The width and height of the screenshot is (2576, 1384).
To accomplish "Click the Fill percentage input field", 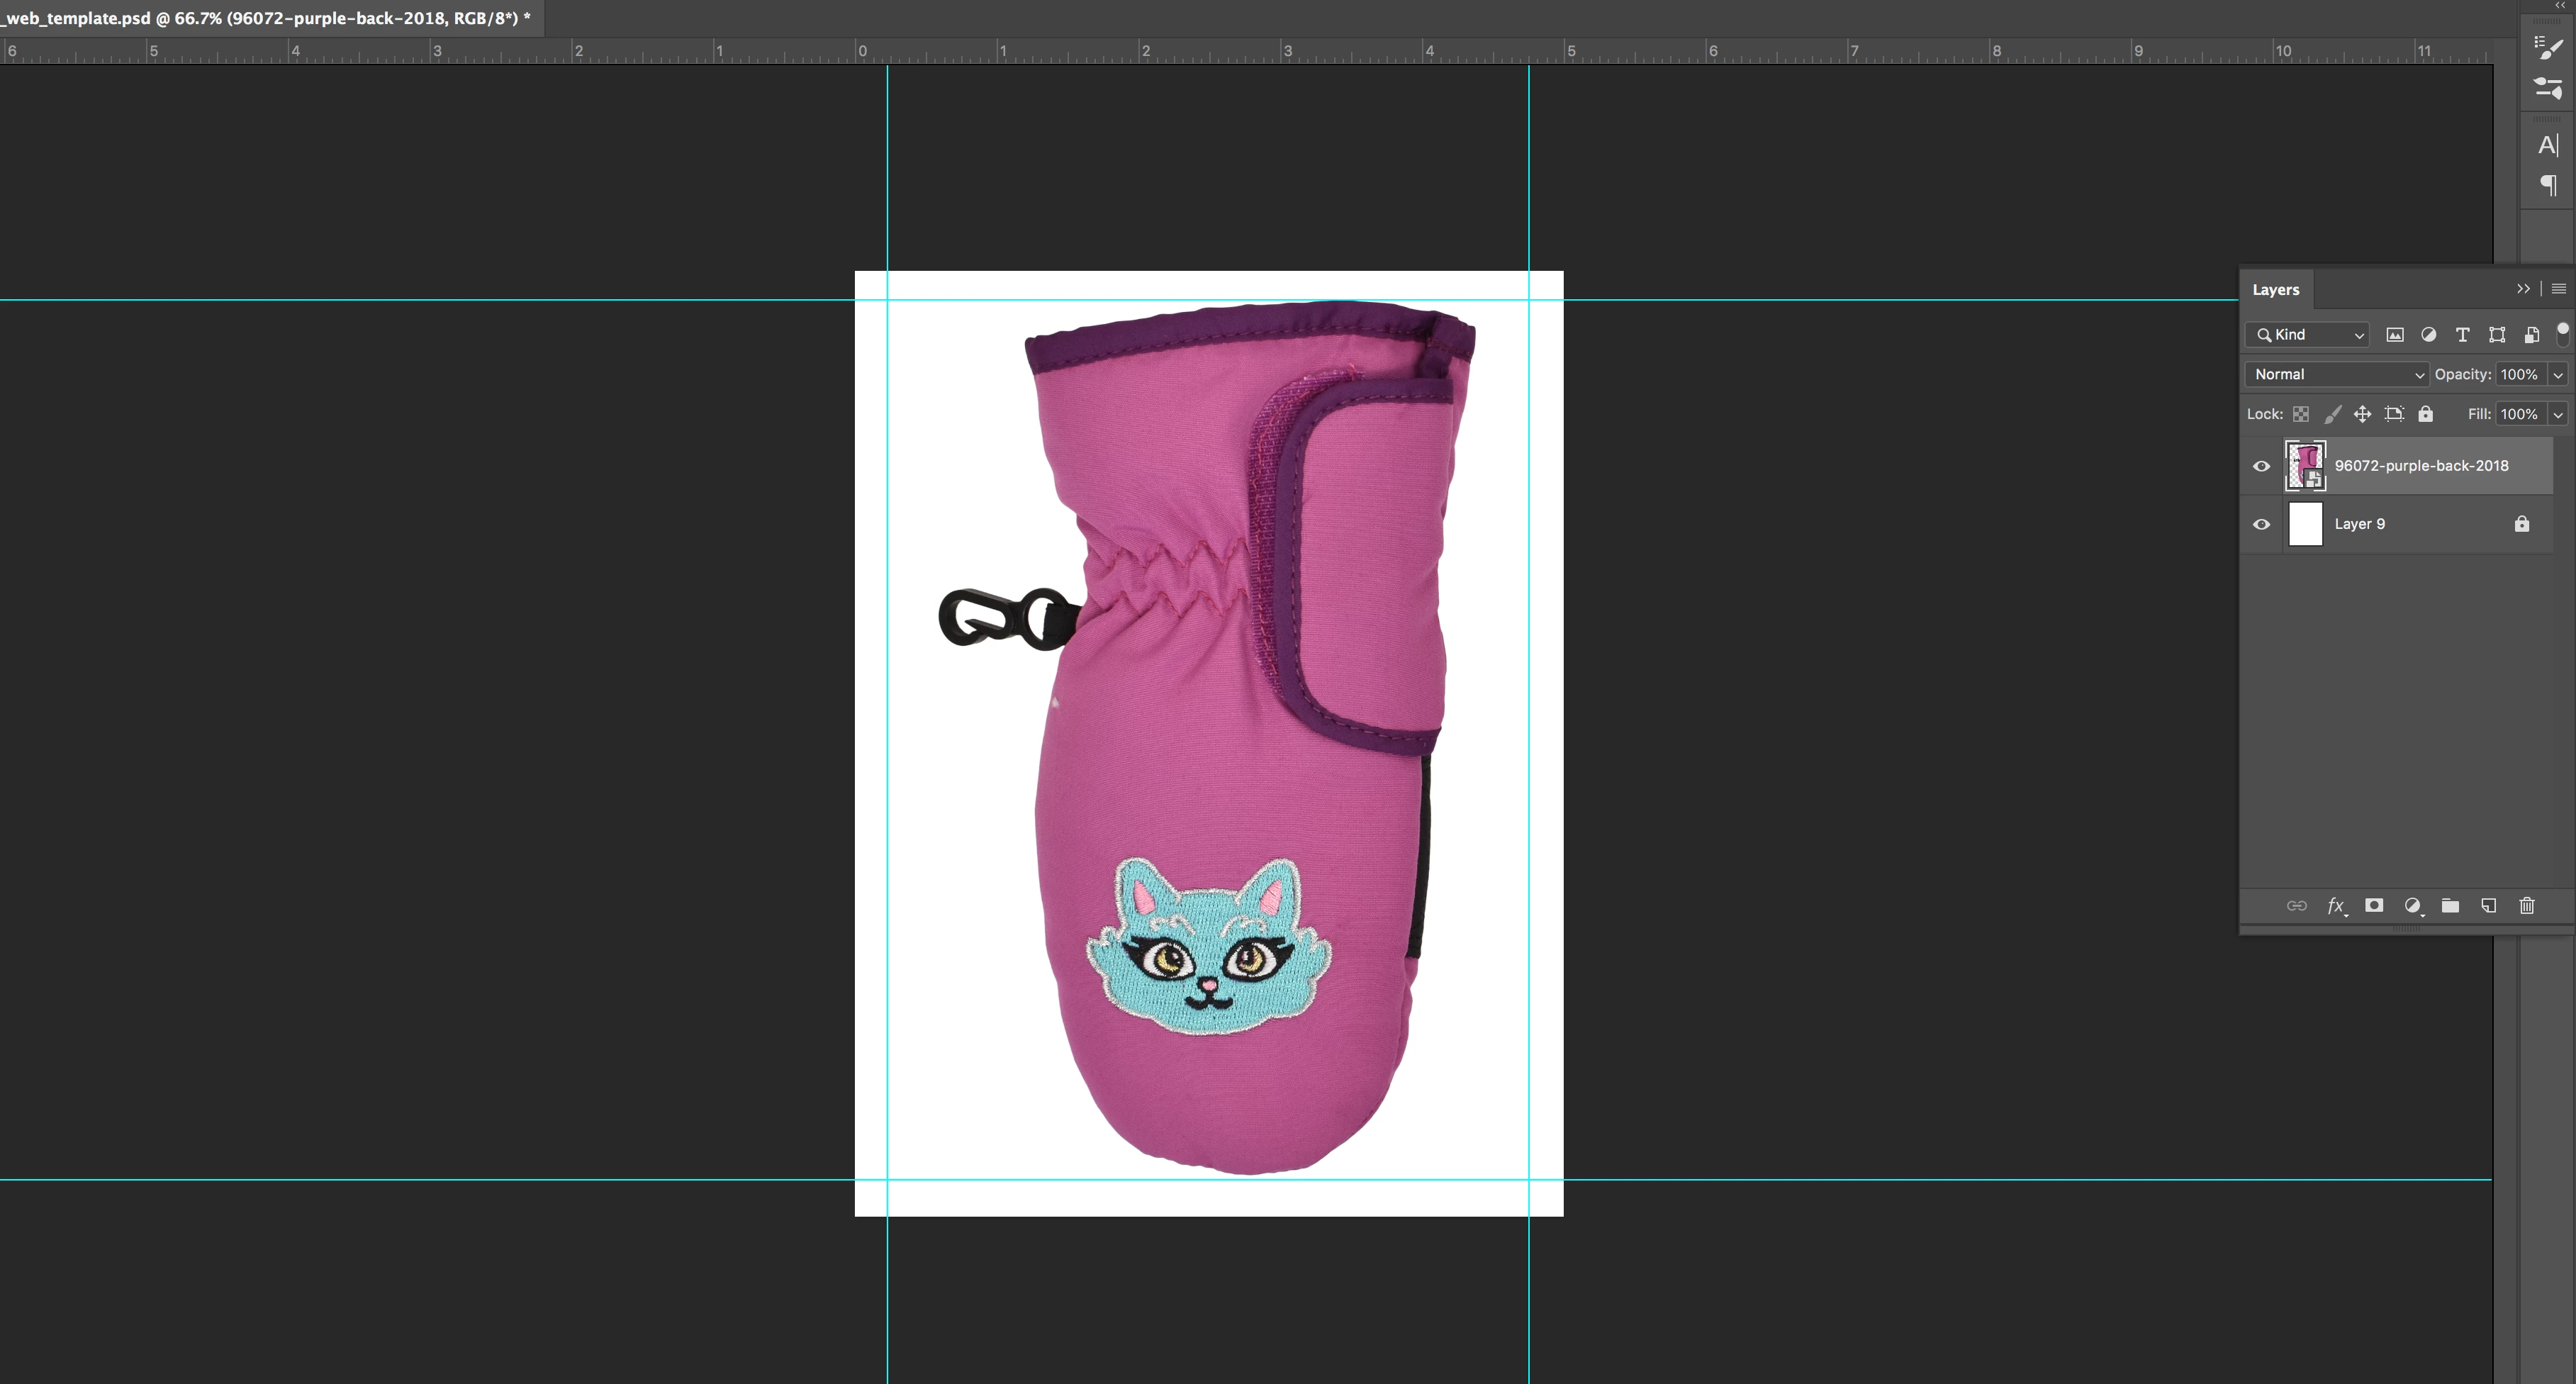I will click(x=2519, y=414).
